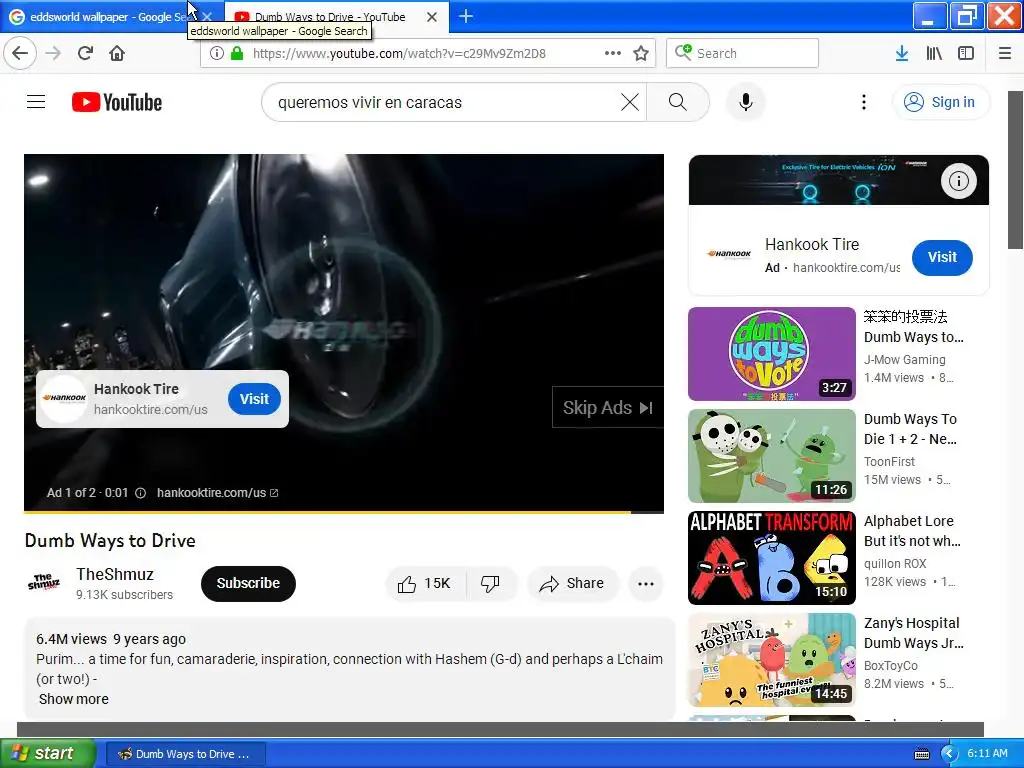
Task: Click the keyboard icon in the system tray
Action: (921, 754)
